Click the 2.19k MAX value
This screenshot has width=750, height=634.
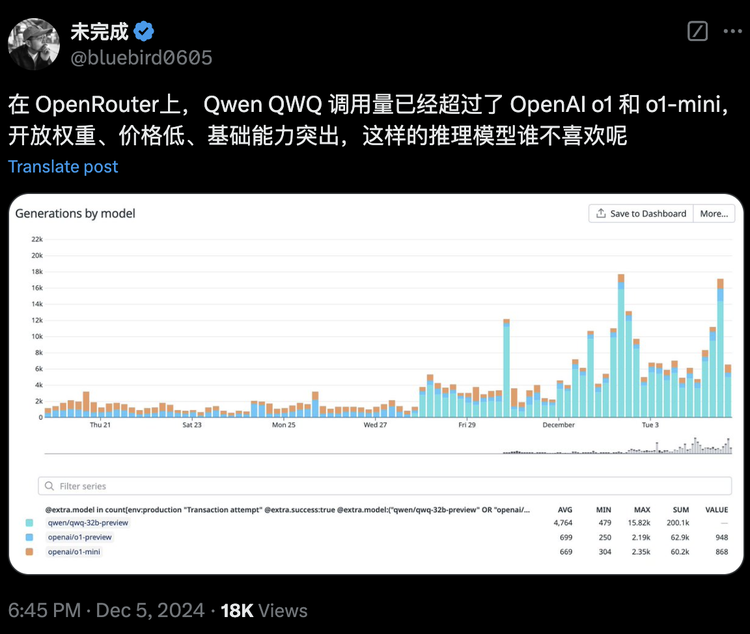point(641,537)
